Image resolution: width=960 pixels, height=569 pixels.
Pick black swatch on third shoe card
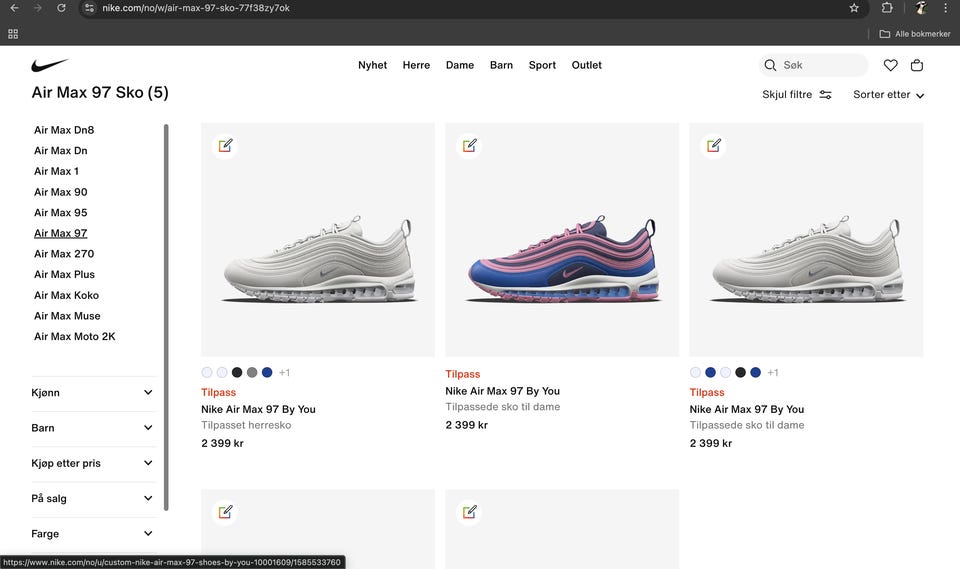740,372
